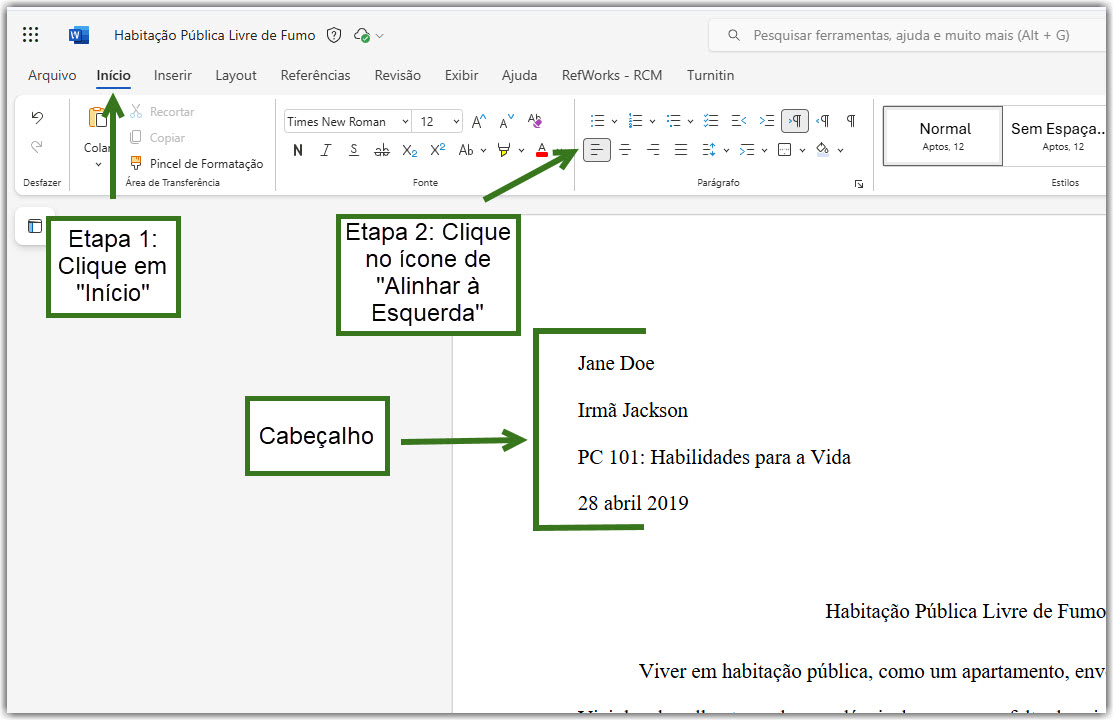The image size is (1114, 721).
Task: Toggle strikethrough formatting
Action: coord(382,150)
